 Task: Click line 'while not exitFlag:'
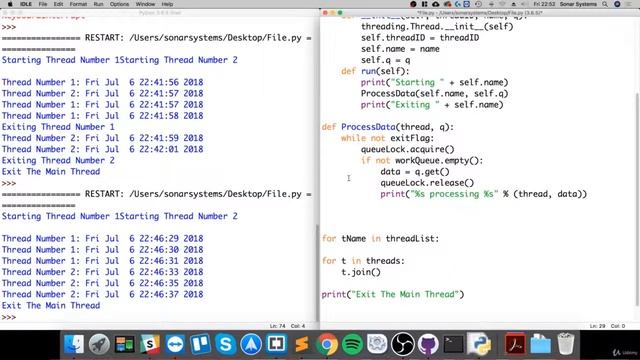pyautogui.click(x=388, y=138)
